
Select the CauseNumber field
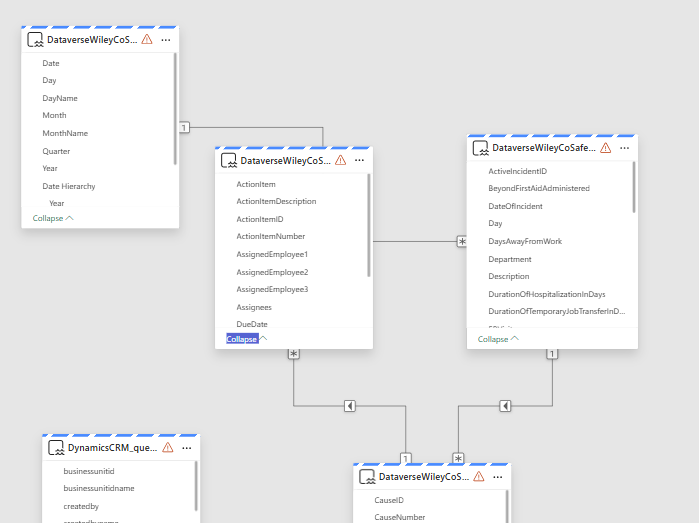click(x=400, y=517)
